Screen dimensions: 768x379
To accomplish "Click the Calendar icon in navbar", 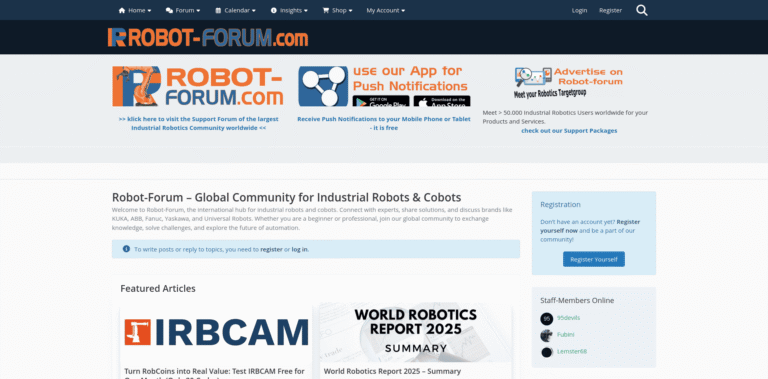I will coord(218,10).
